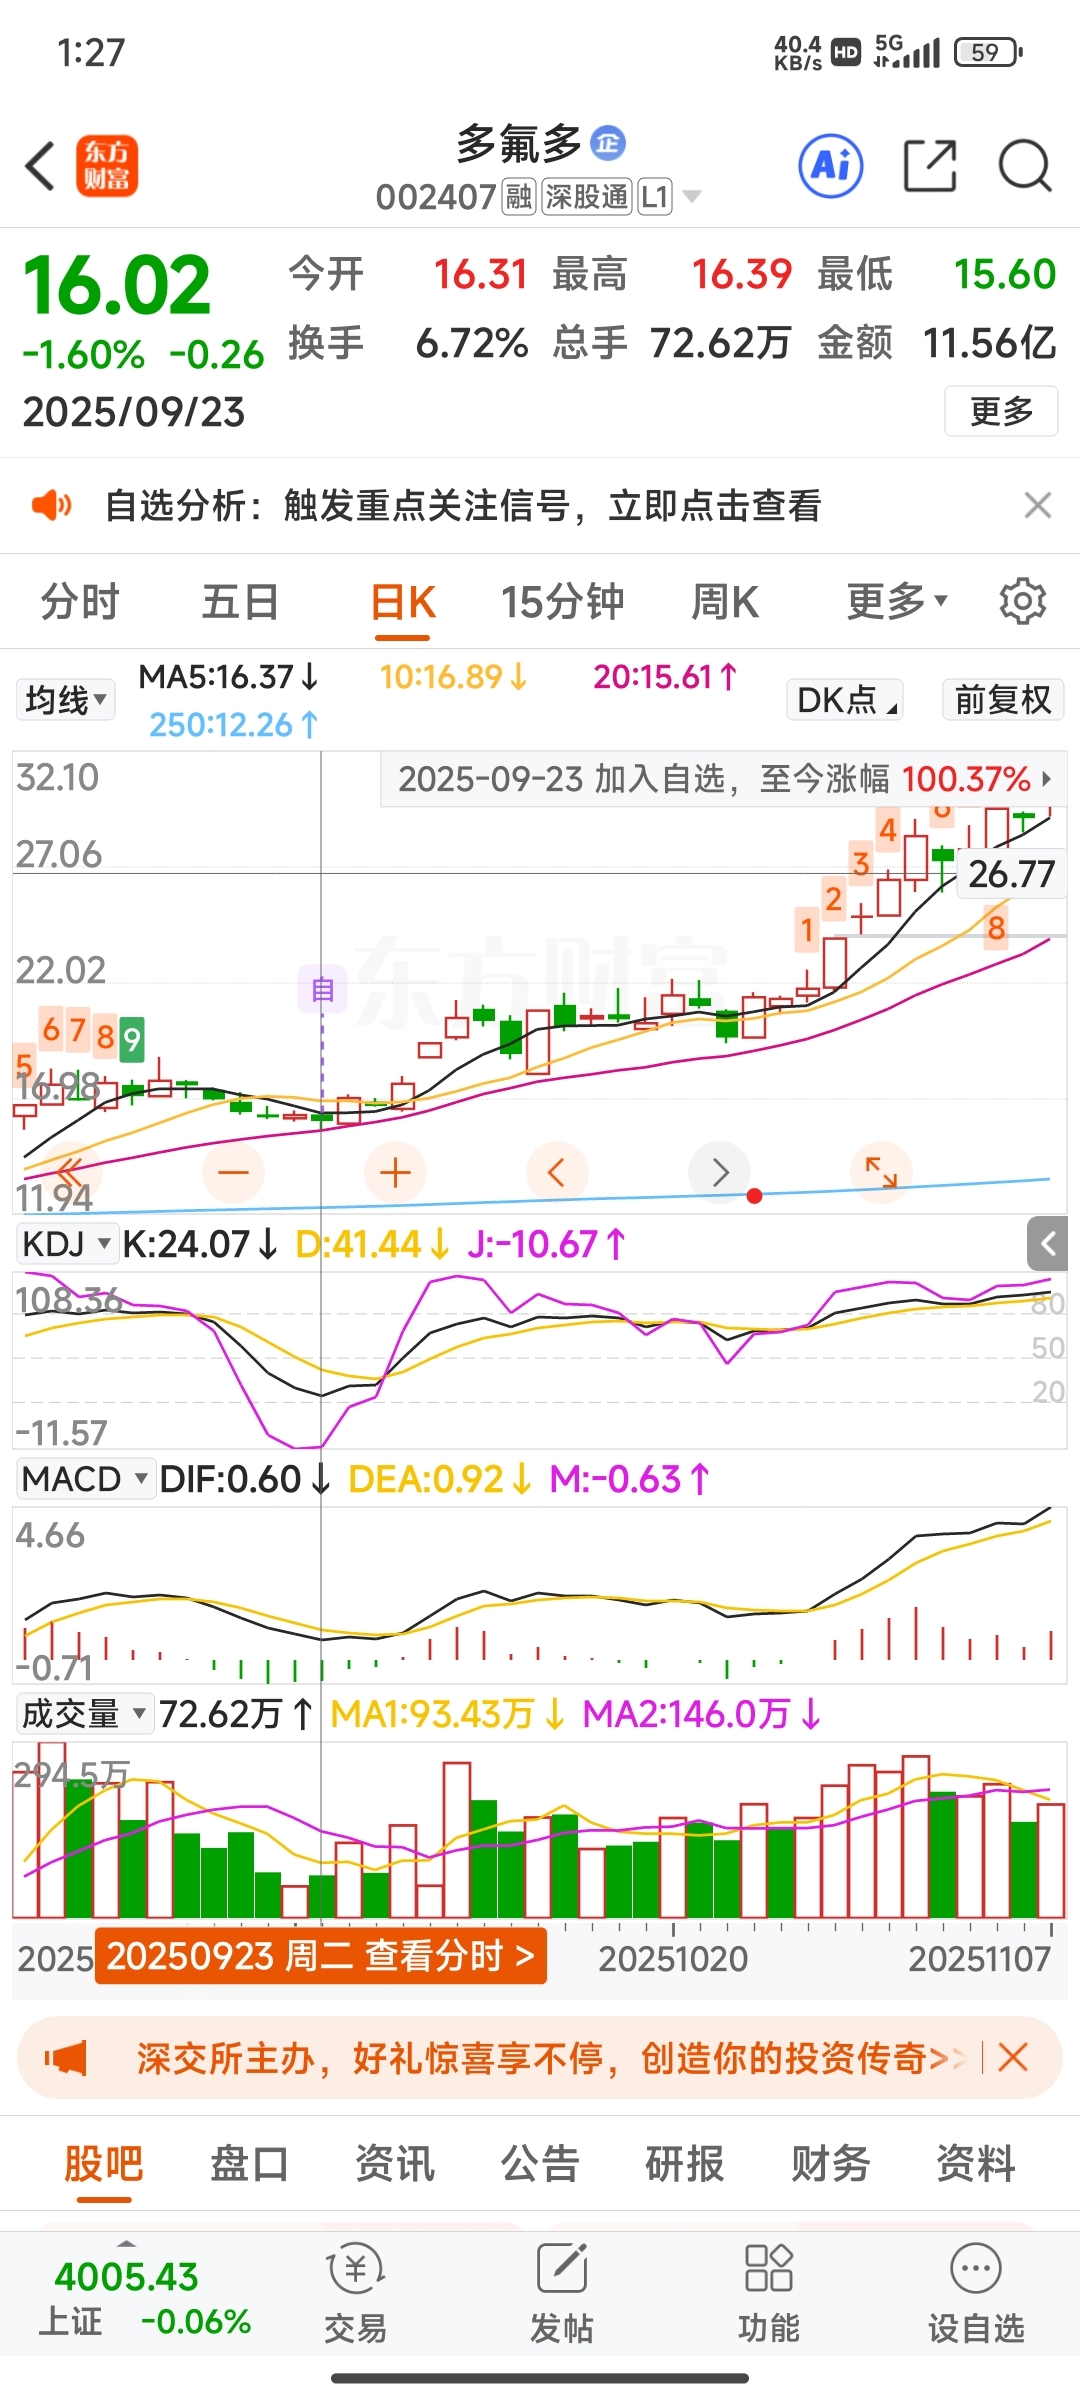This screenshot has height=2400, width=1080.
Task: Tap the 自选分析 signal message text
Action: pos(463,505)
